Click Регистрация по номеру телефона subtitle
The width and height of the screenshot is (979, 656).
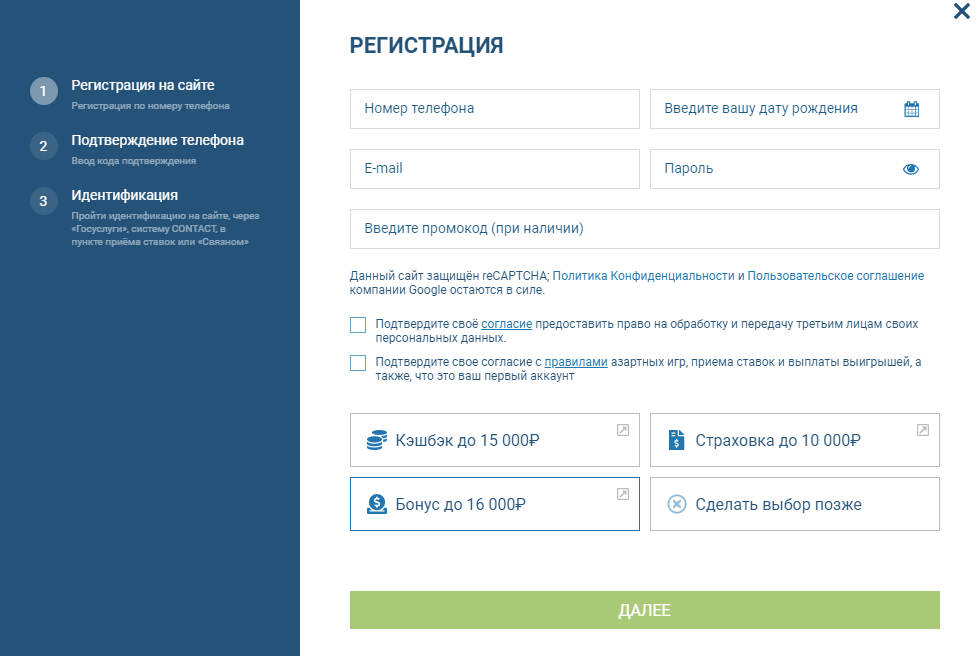[150, 106]
